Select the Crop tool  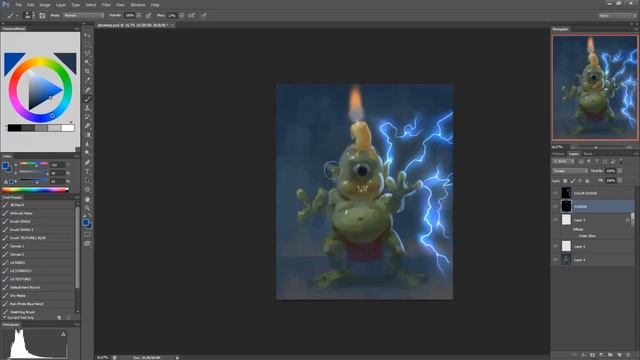point(87,71)
